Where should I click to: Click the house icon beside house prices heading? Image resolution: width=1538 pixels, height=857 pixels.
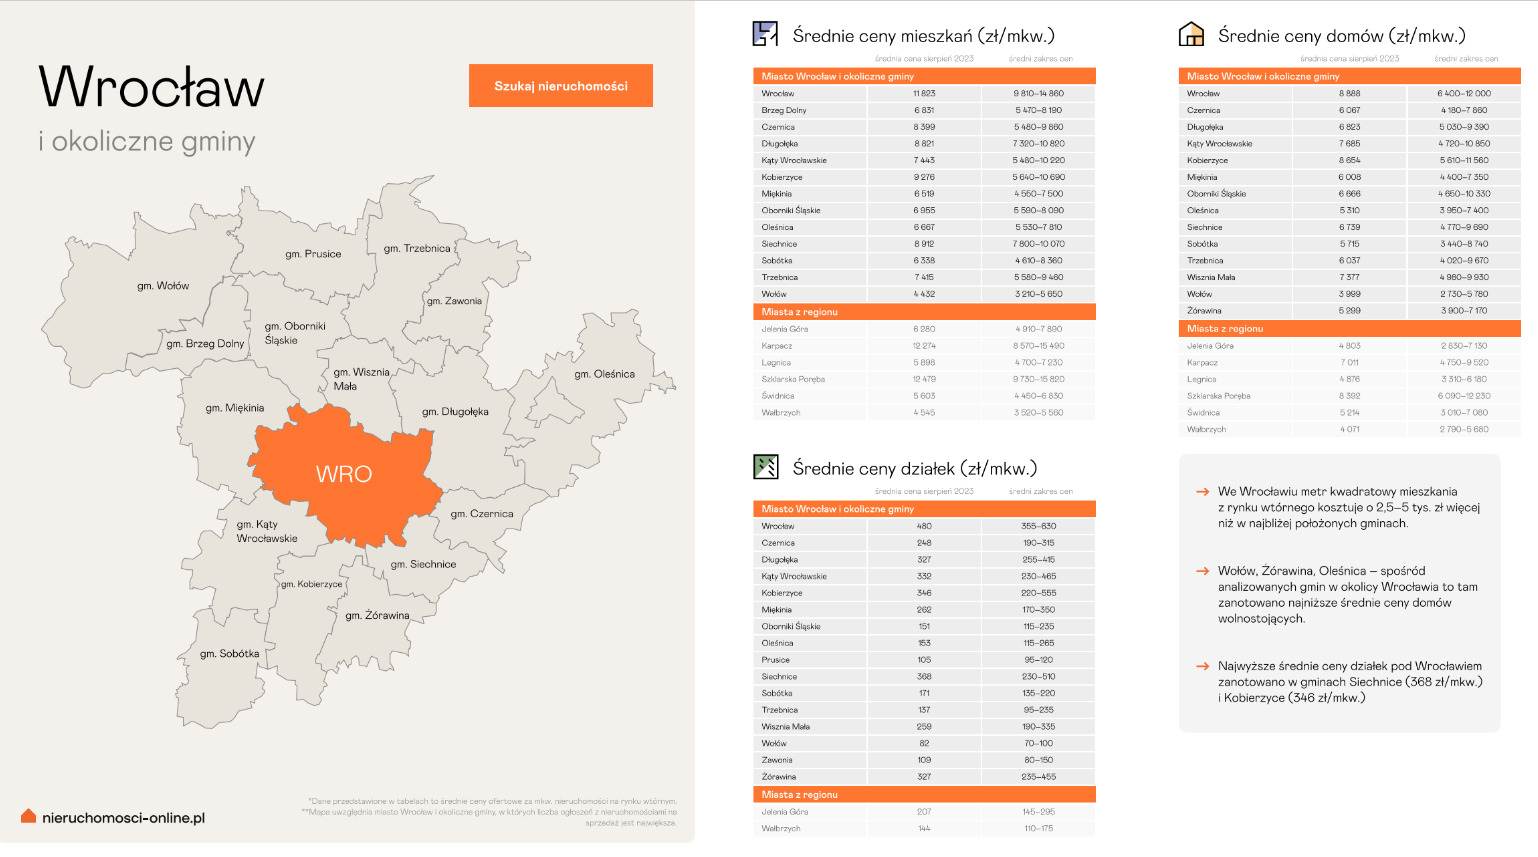coord(1191,35)
